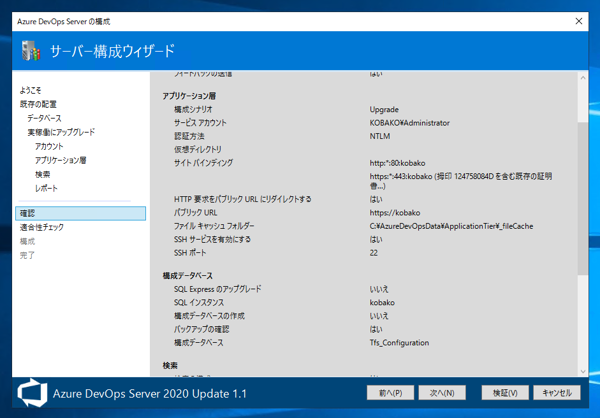
Task: Click the SSH サービスを有効にする label
Action: click(212, 239)
